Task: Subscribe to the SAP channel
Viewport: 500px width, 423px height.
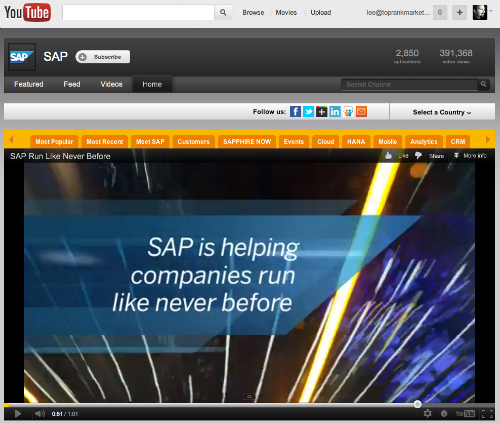Action: pyautogui.click(x=103, y=57)
